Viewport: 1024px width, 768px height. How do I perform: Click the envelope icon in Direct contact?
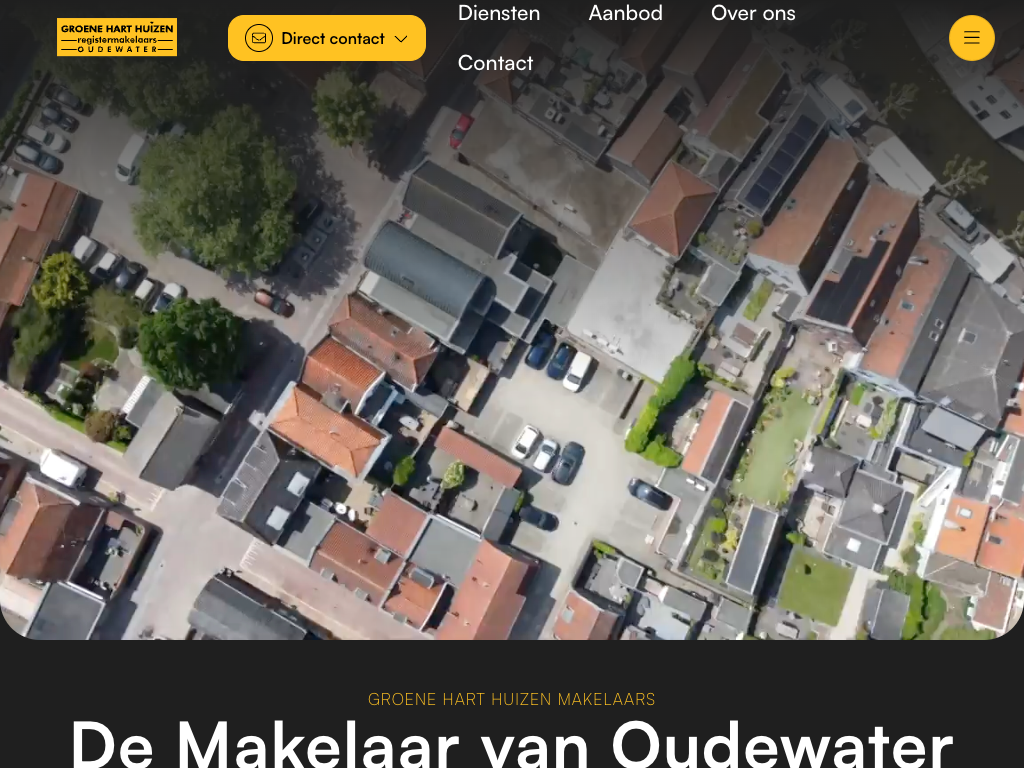[259, 38]
